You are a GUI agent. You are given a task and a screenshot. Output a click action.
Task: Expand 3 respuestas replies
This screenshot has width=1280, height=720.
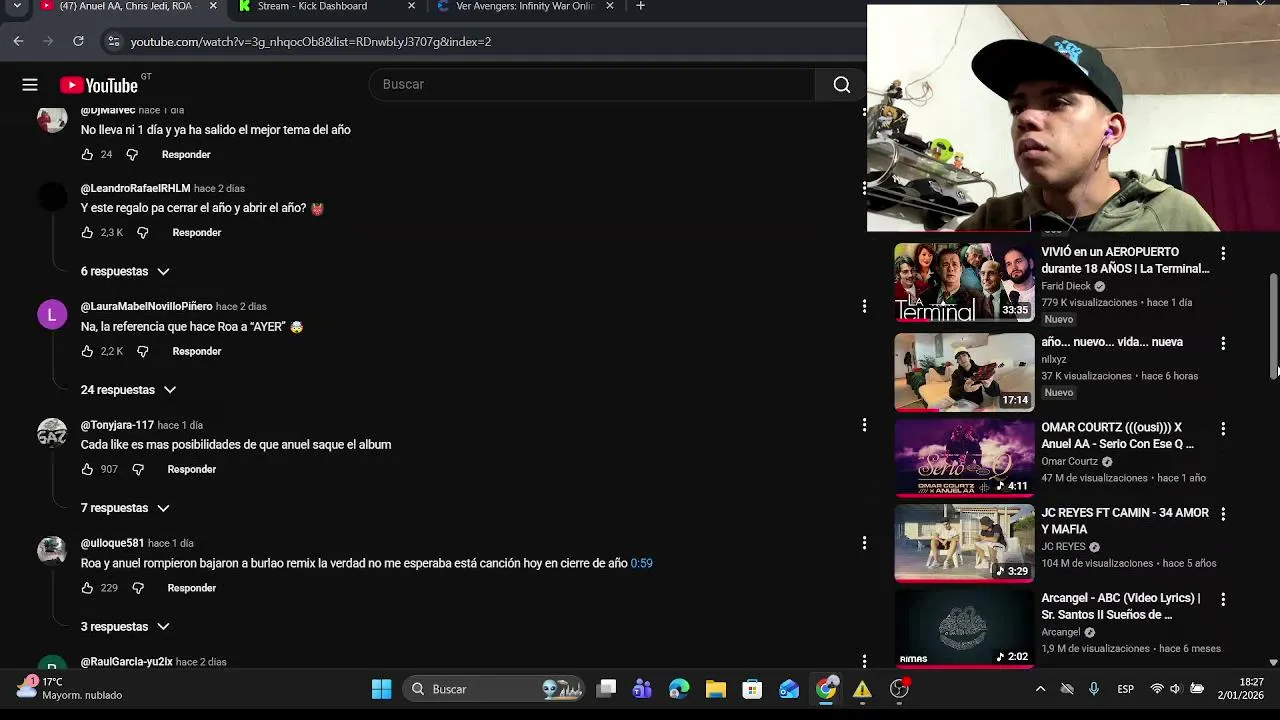click(125, 627)
